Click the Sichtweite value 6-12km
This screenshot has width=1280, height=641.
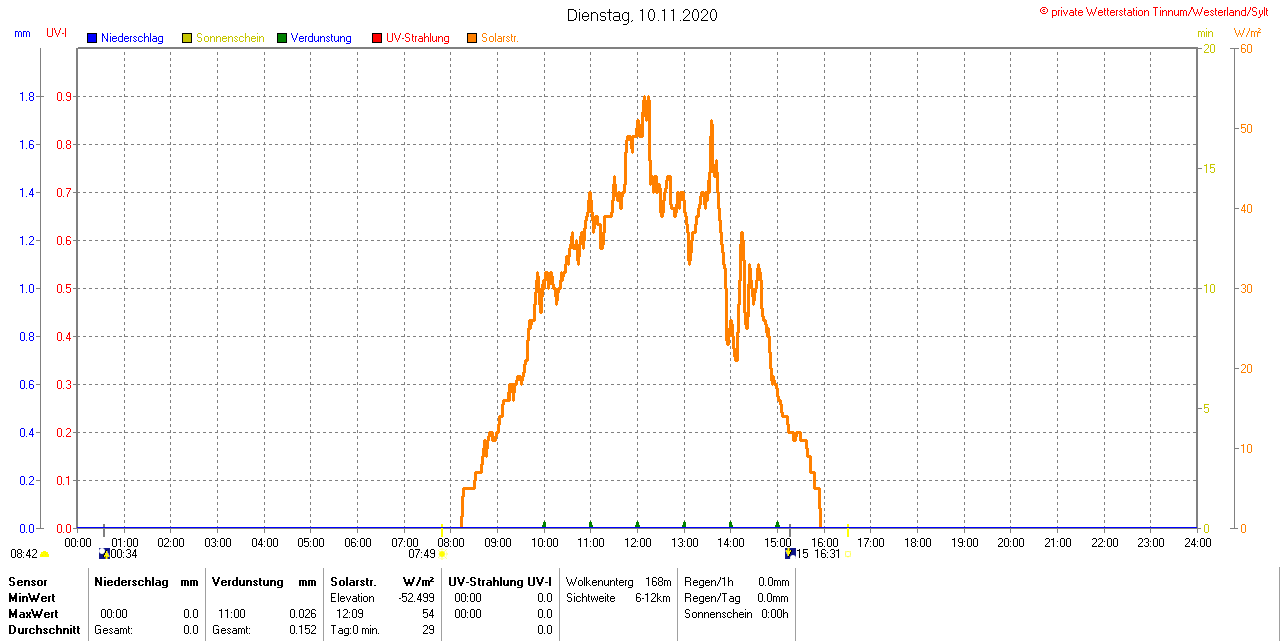coord(652,598)
